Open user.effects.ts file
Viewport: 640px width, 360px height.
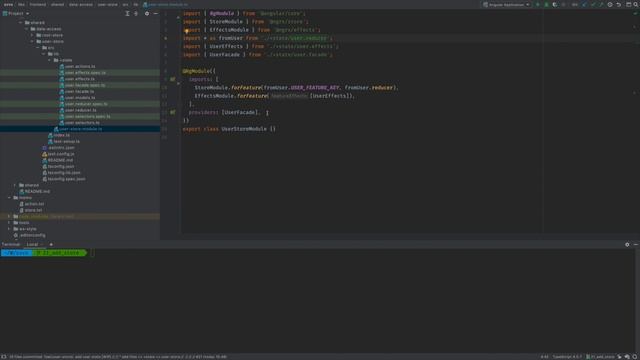click(x=77, y=79)
